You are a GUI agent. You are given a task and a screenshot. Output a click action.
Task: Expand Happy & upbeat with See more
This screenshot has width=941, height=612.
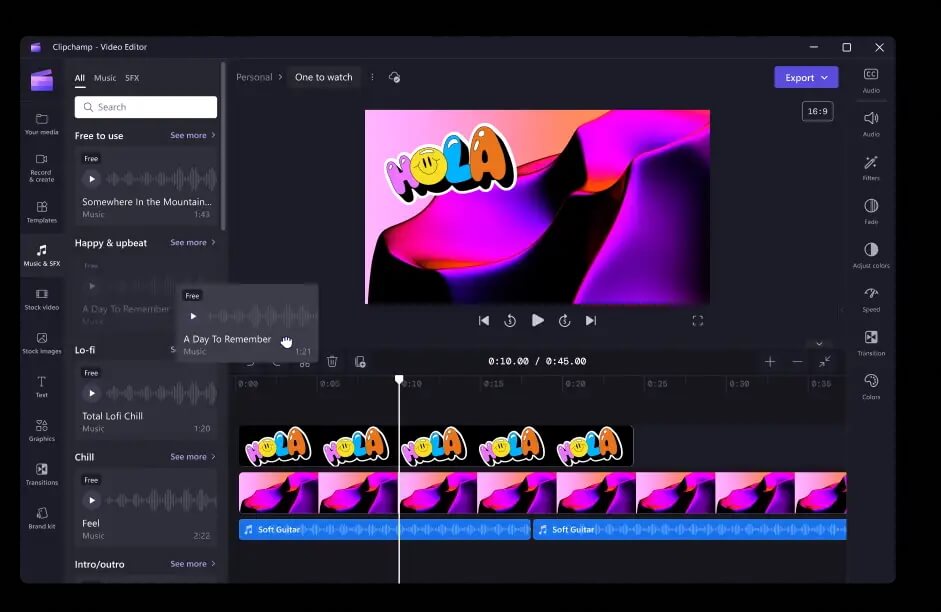(x=193, y=242)
